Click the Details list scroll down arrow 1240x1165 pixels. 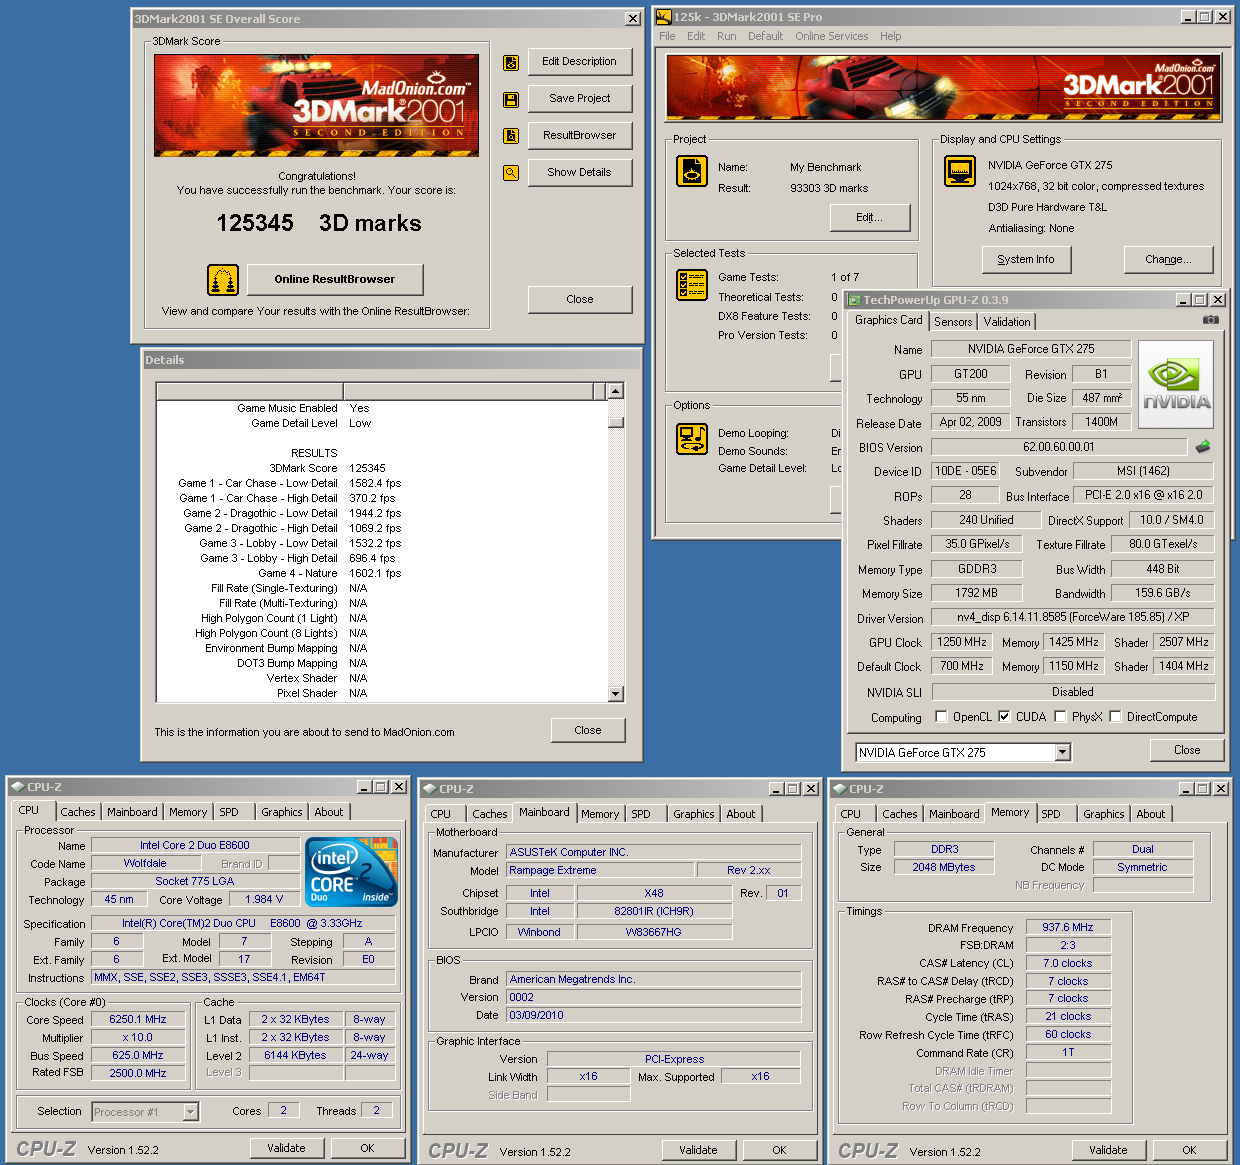coord(616,694)
